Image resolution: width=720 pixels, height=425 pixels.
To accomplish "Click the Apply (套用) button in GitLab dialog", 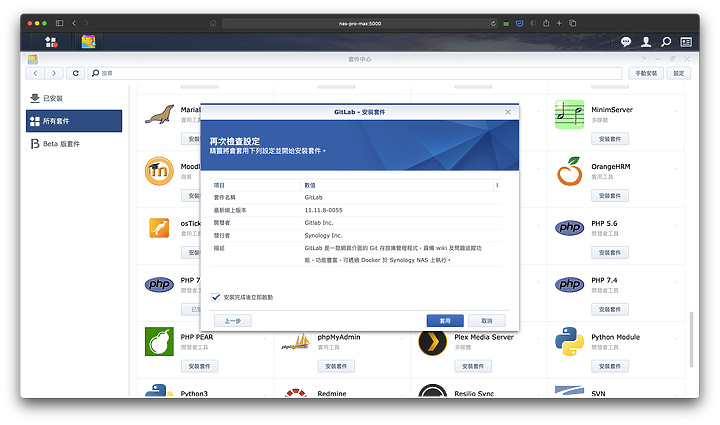I will 445,321.
